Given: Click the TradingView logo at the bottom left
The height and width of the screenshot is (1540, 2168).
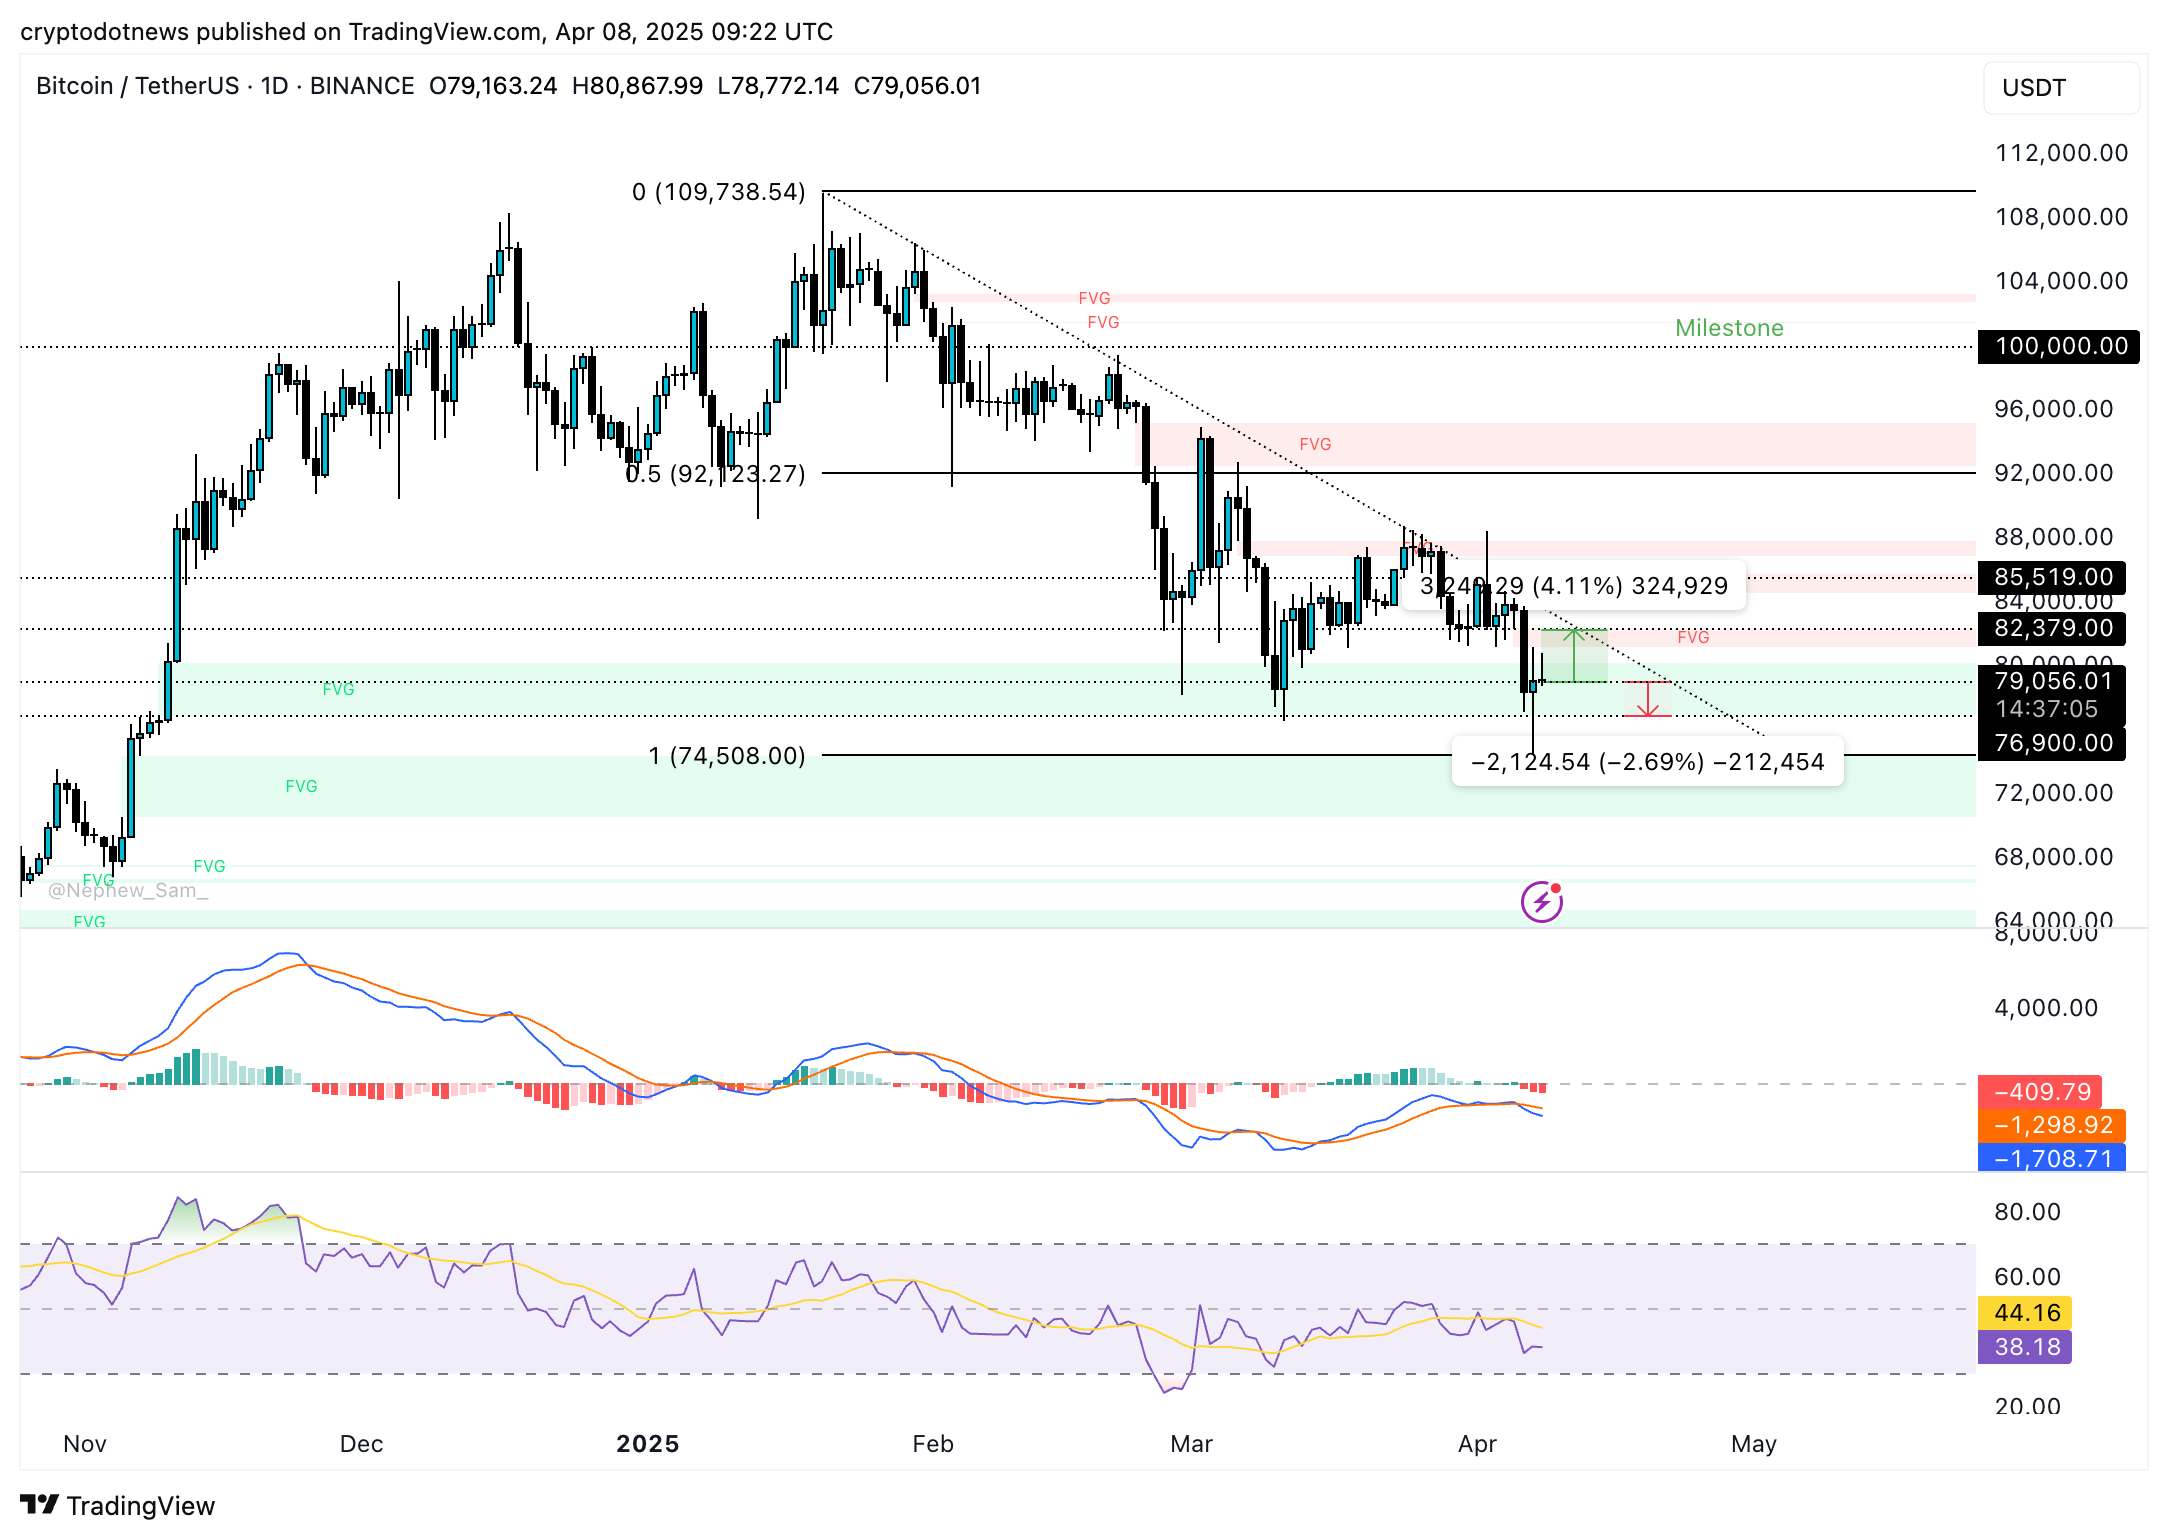Looking at the screenshot, I should 118,1505.
